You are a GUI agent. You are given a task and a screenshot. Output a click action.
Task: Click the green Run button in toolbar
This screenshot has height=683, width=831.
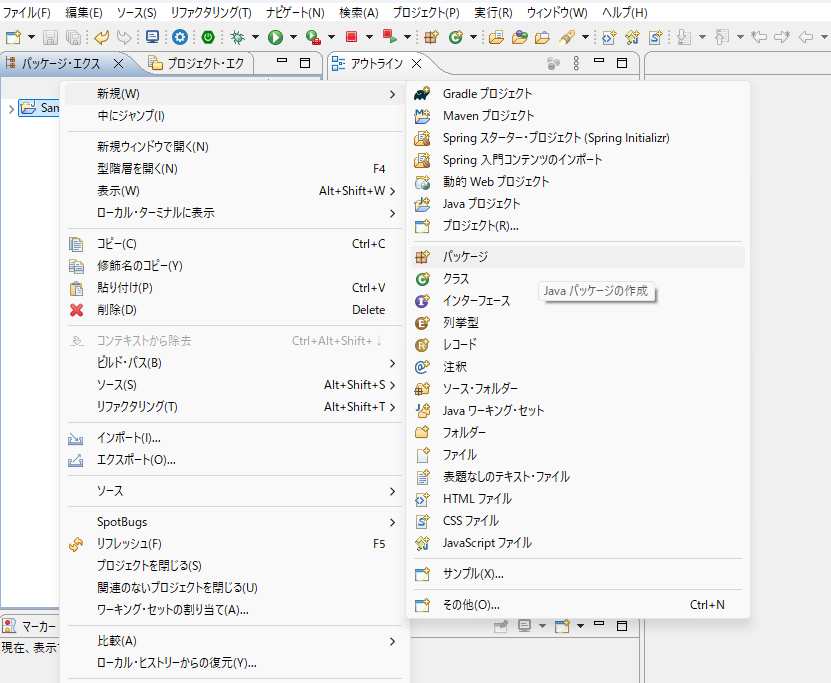275,37
